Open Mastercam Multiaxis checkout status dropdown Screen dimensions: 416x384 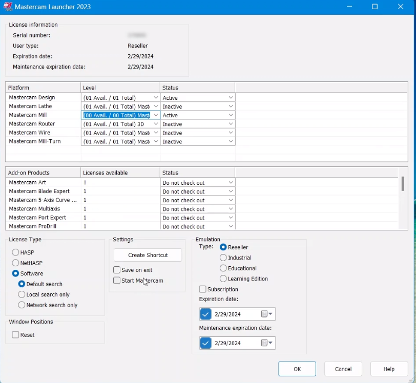pos(198,209)
